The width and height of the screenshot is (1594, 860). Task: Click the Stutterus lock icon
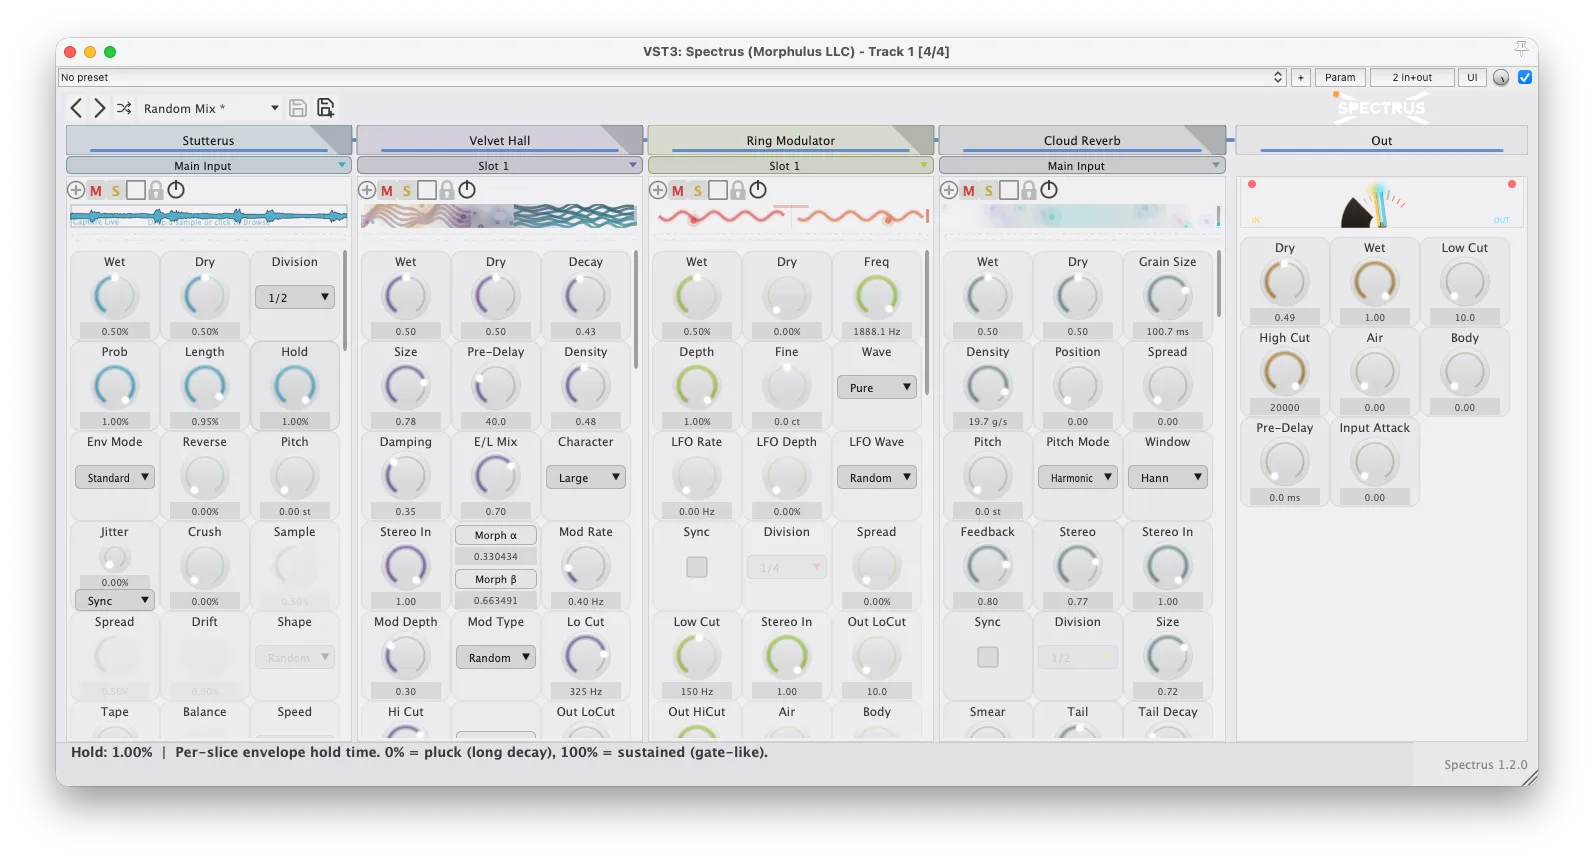156,190
